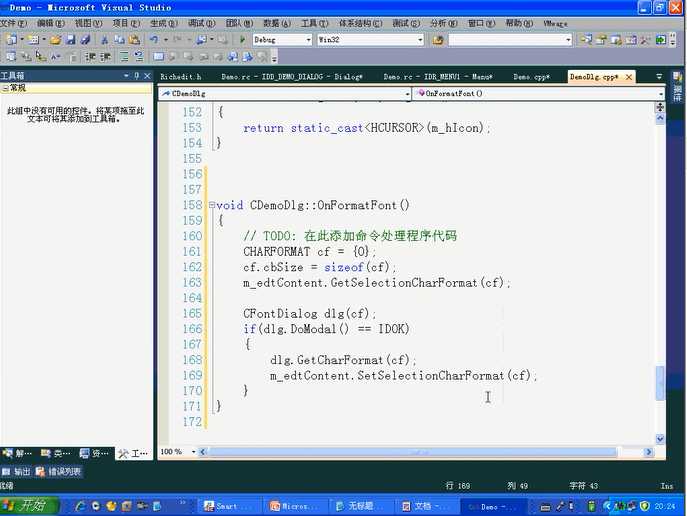The image size is (687, 516).
Task: Click the vertical scrollbar down arrow
Action: tap(660, 438)
